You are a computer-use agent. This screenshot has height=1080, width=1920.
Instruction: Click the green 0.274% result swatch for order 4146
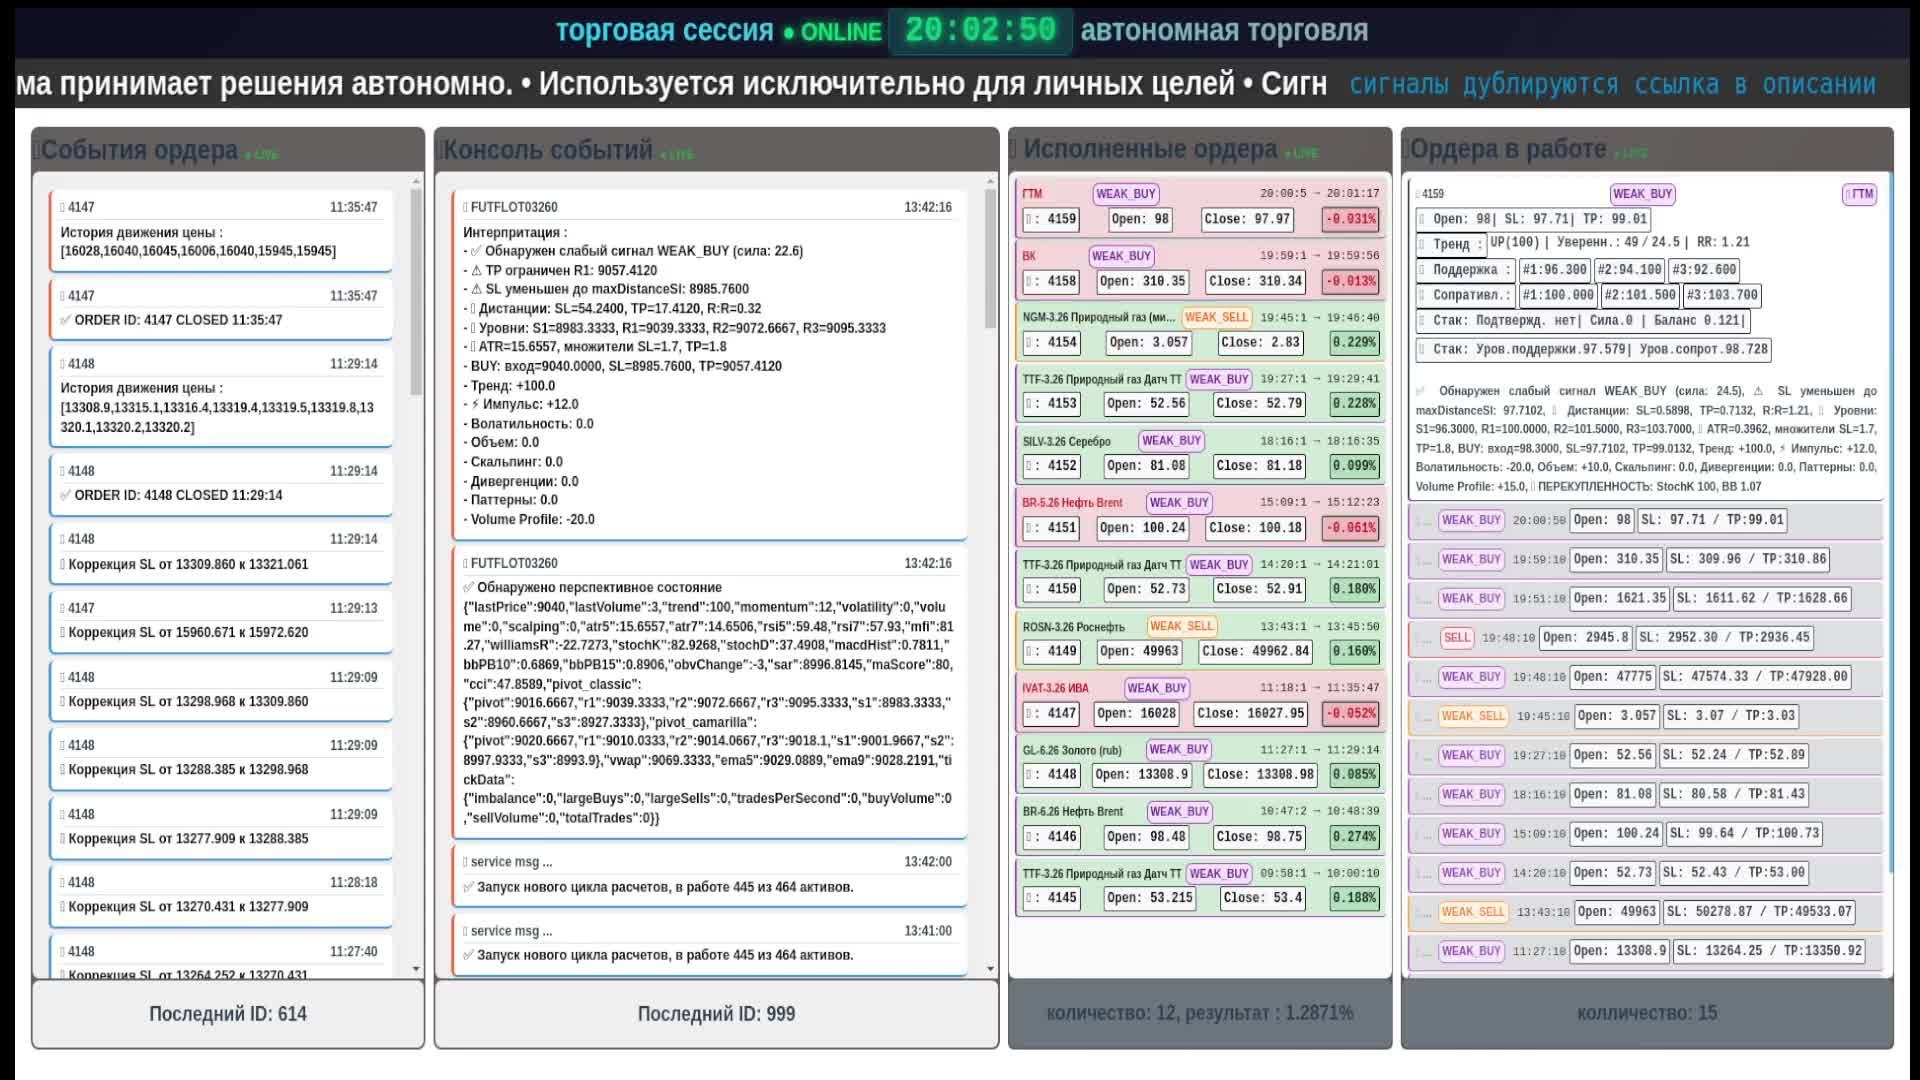coord(1354,837)
